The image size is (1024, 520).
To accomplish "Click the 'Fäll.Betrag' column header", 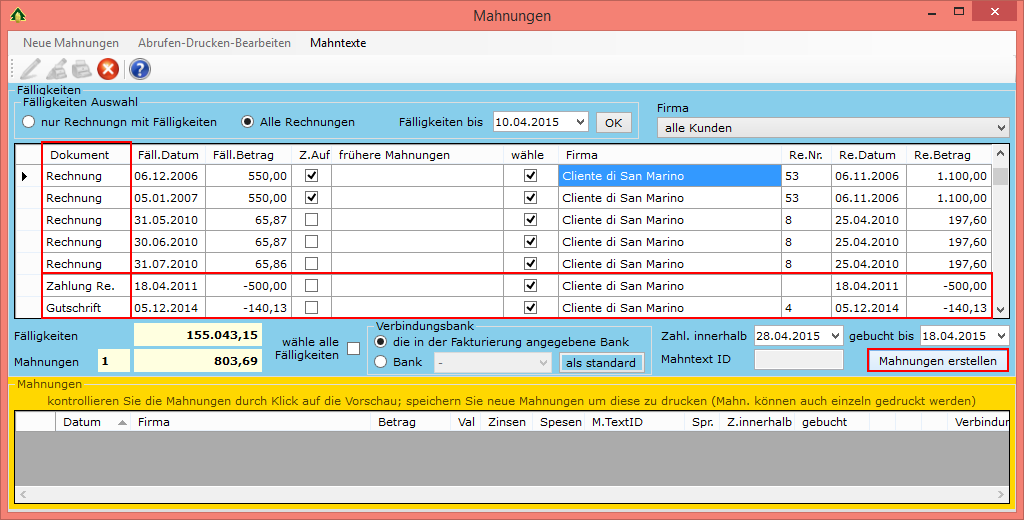I will 248,155.
